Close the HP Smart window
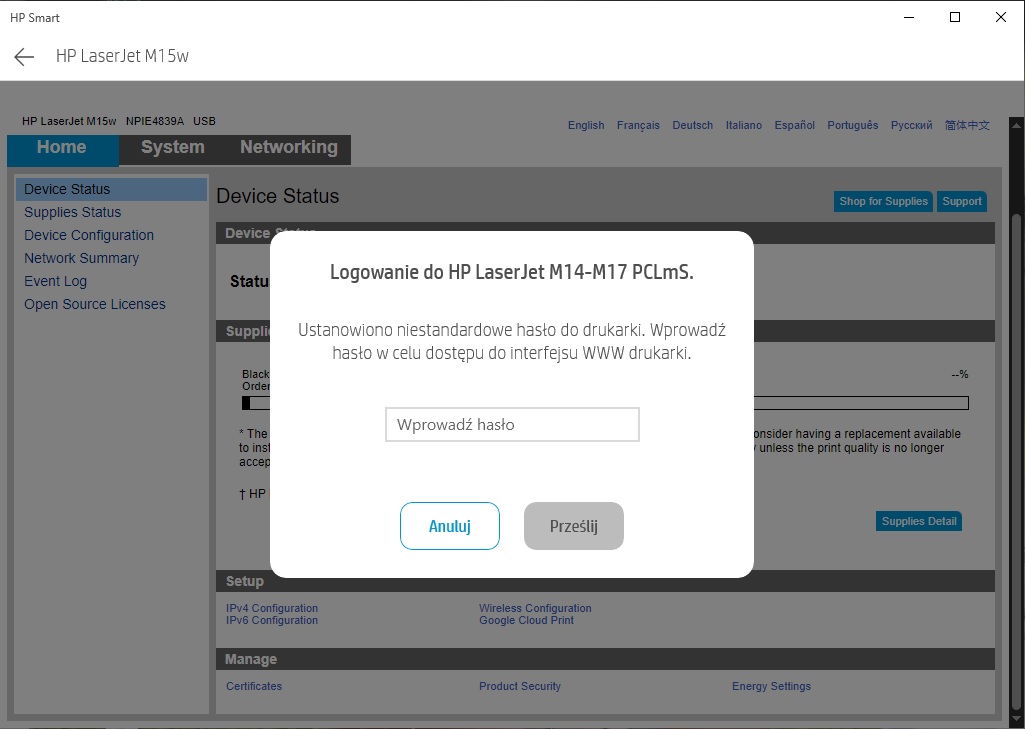 [1000, 18]
